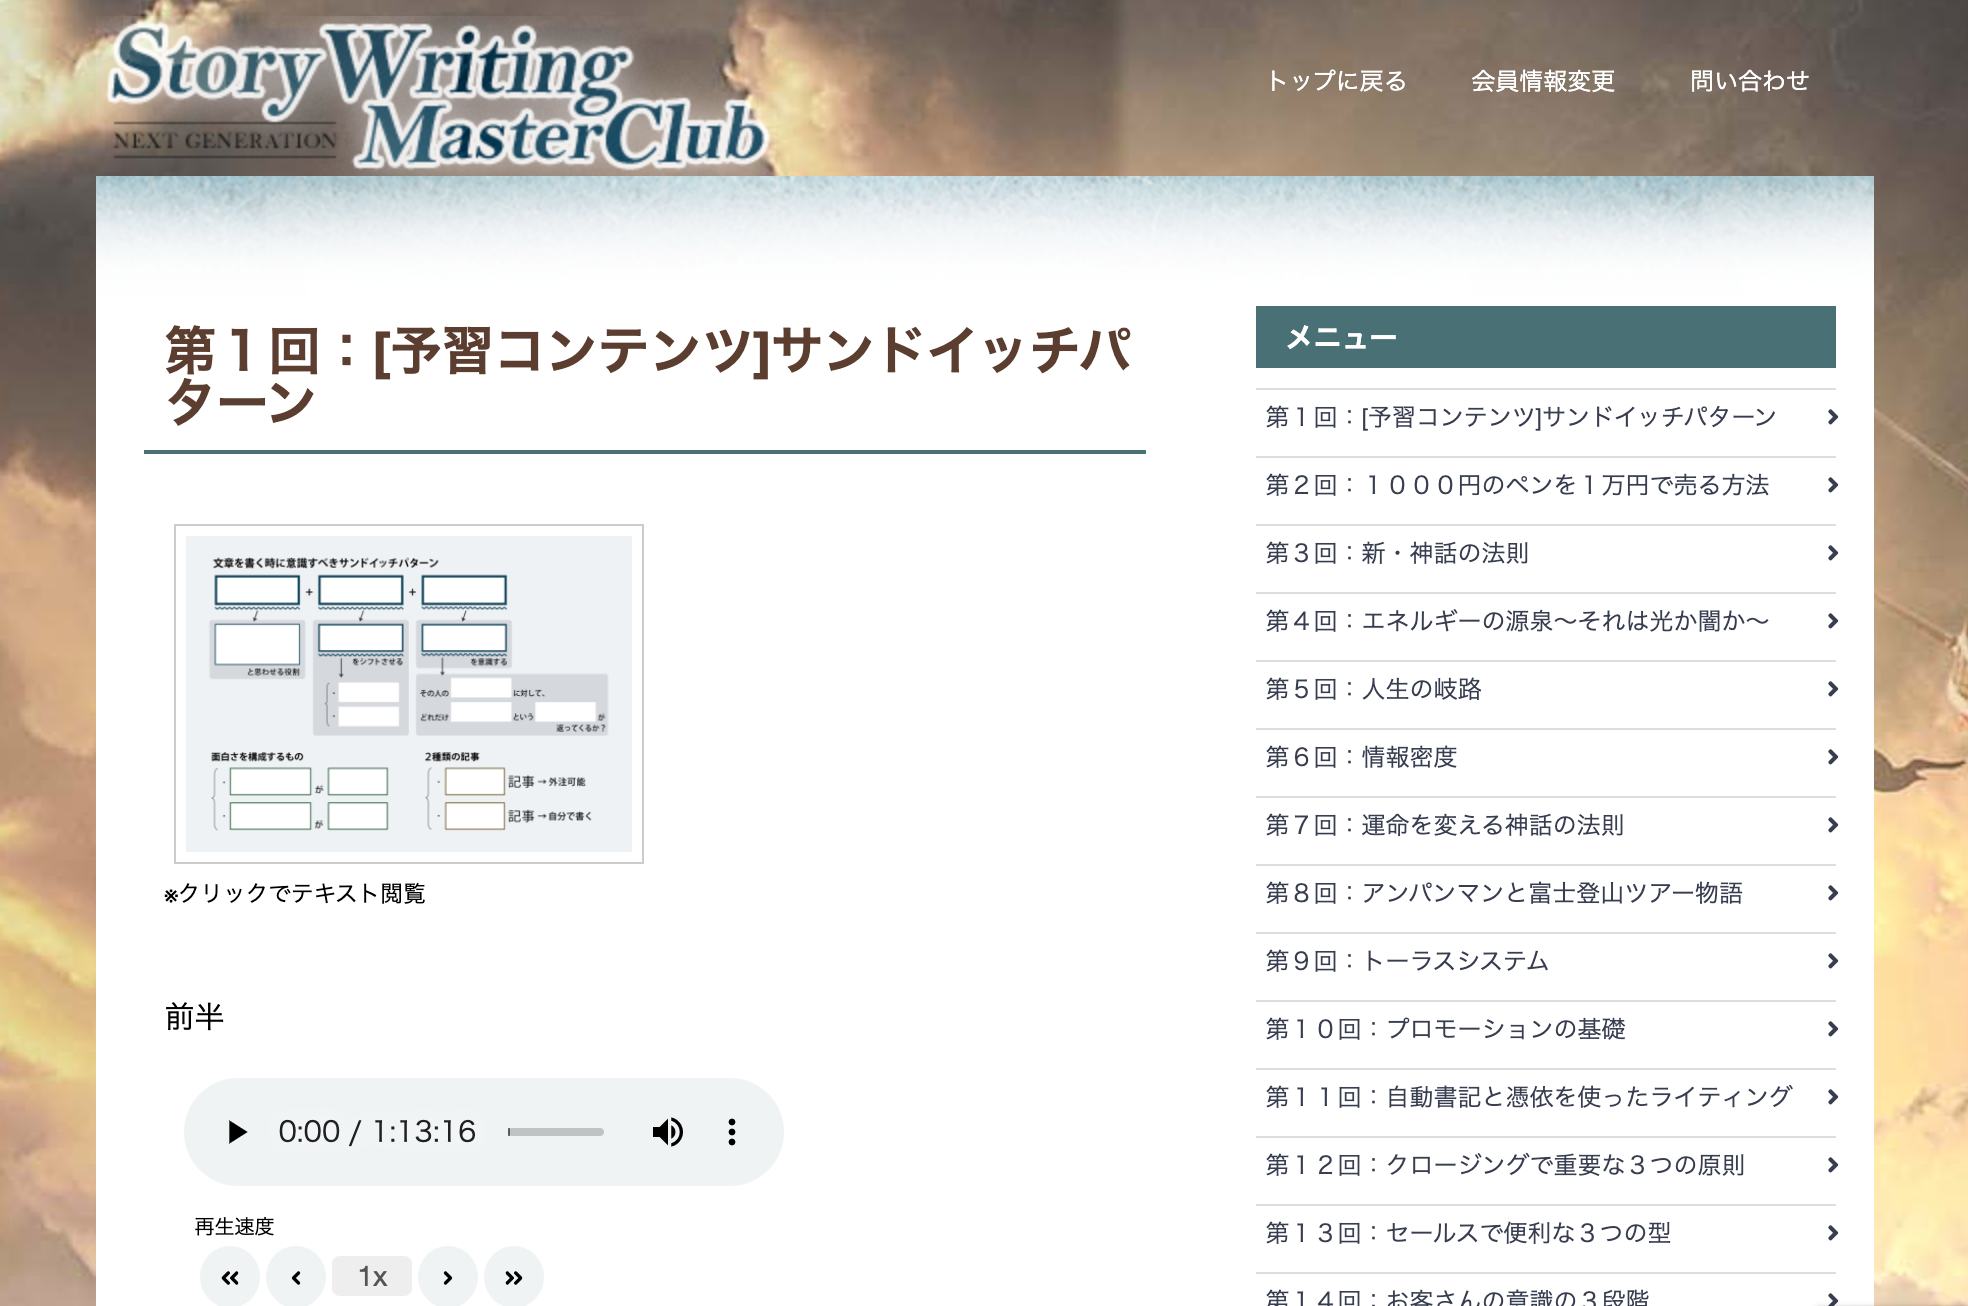
Task: Open audio player three-dot options menu
Action: tap(732, 1132)
